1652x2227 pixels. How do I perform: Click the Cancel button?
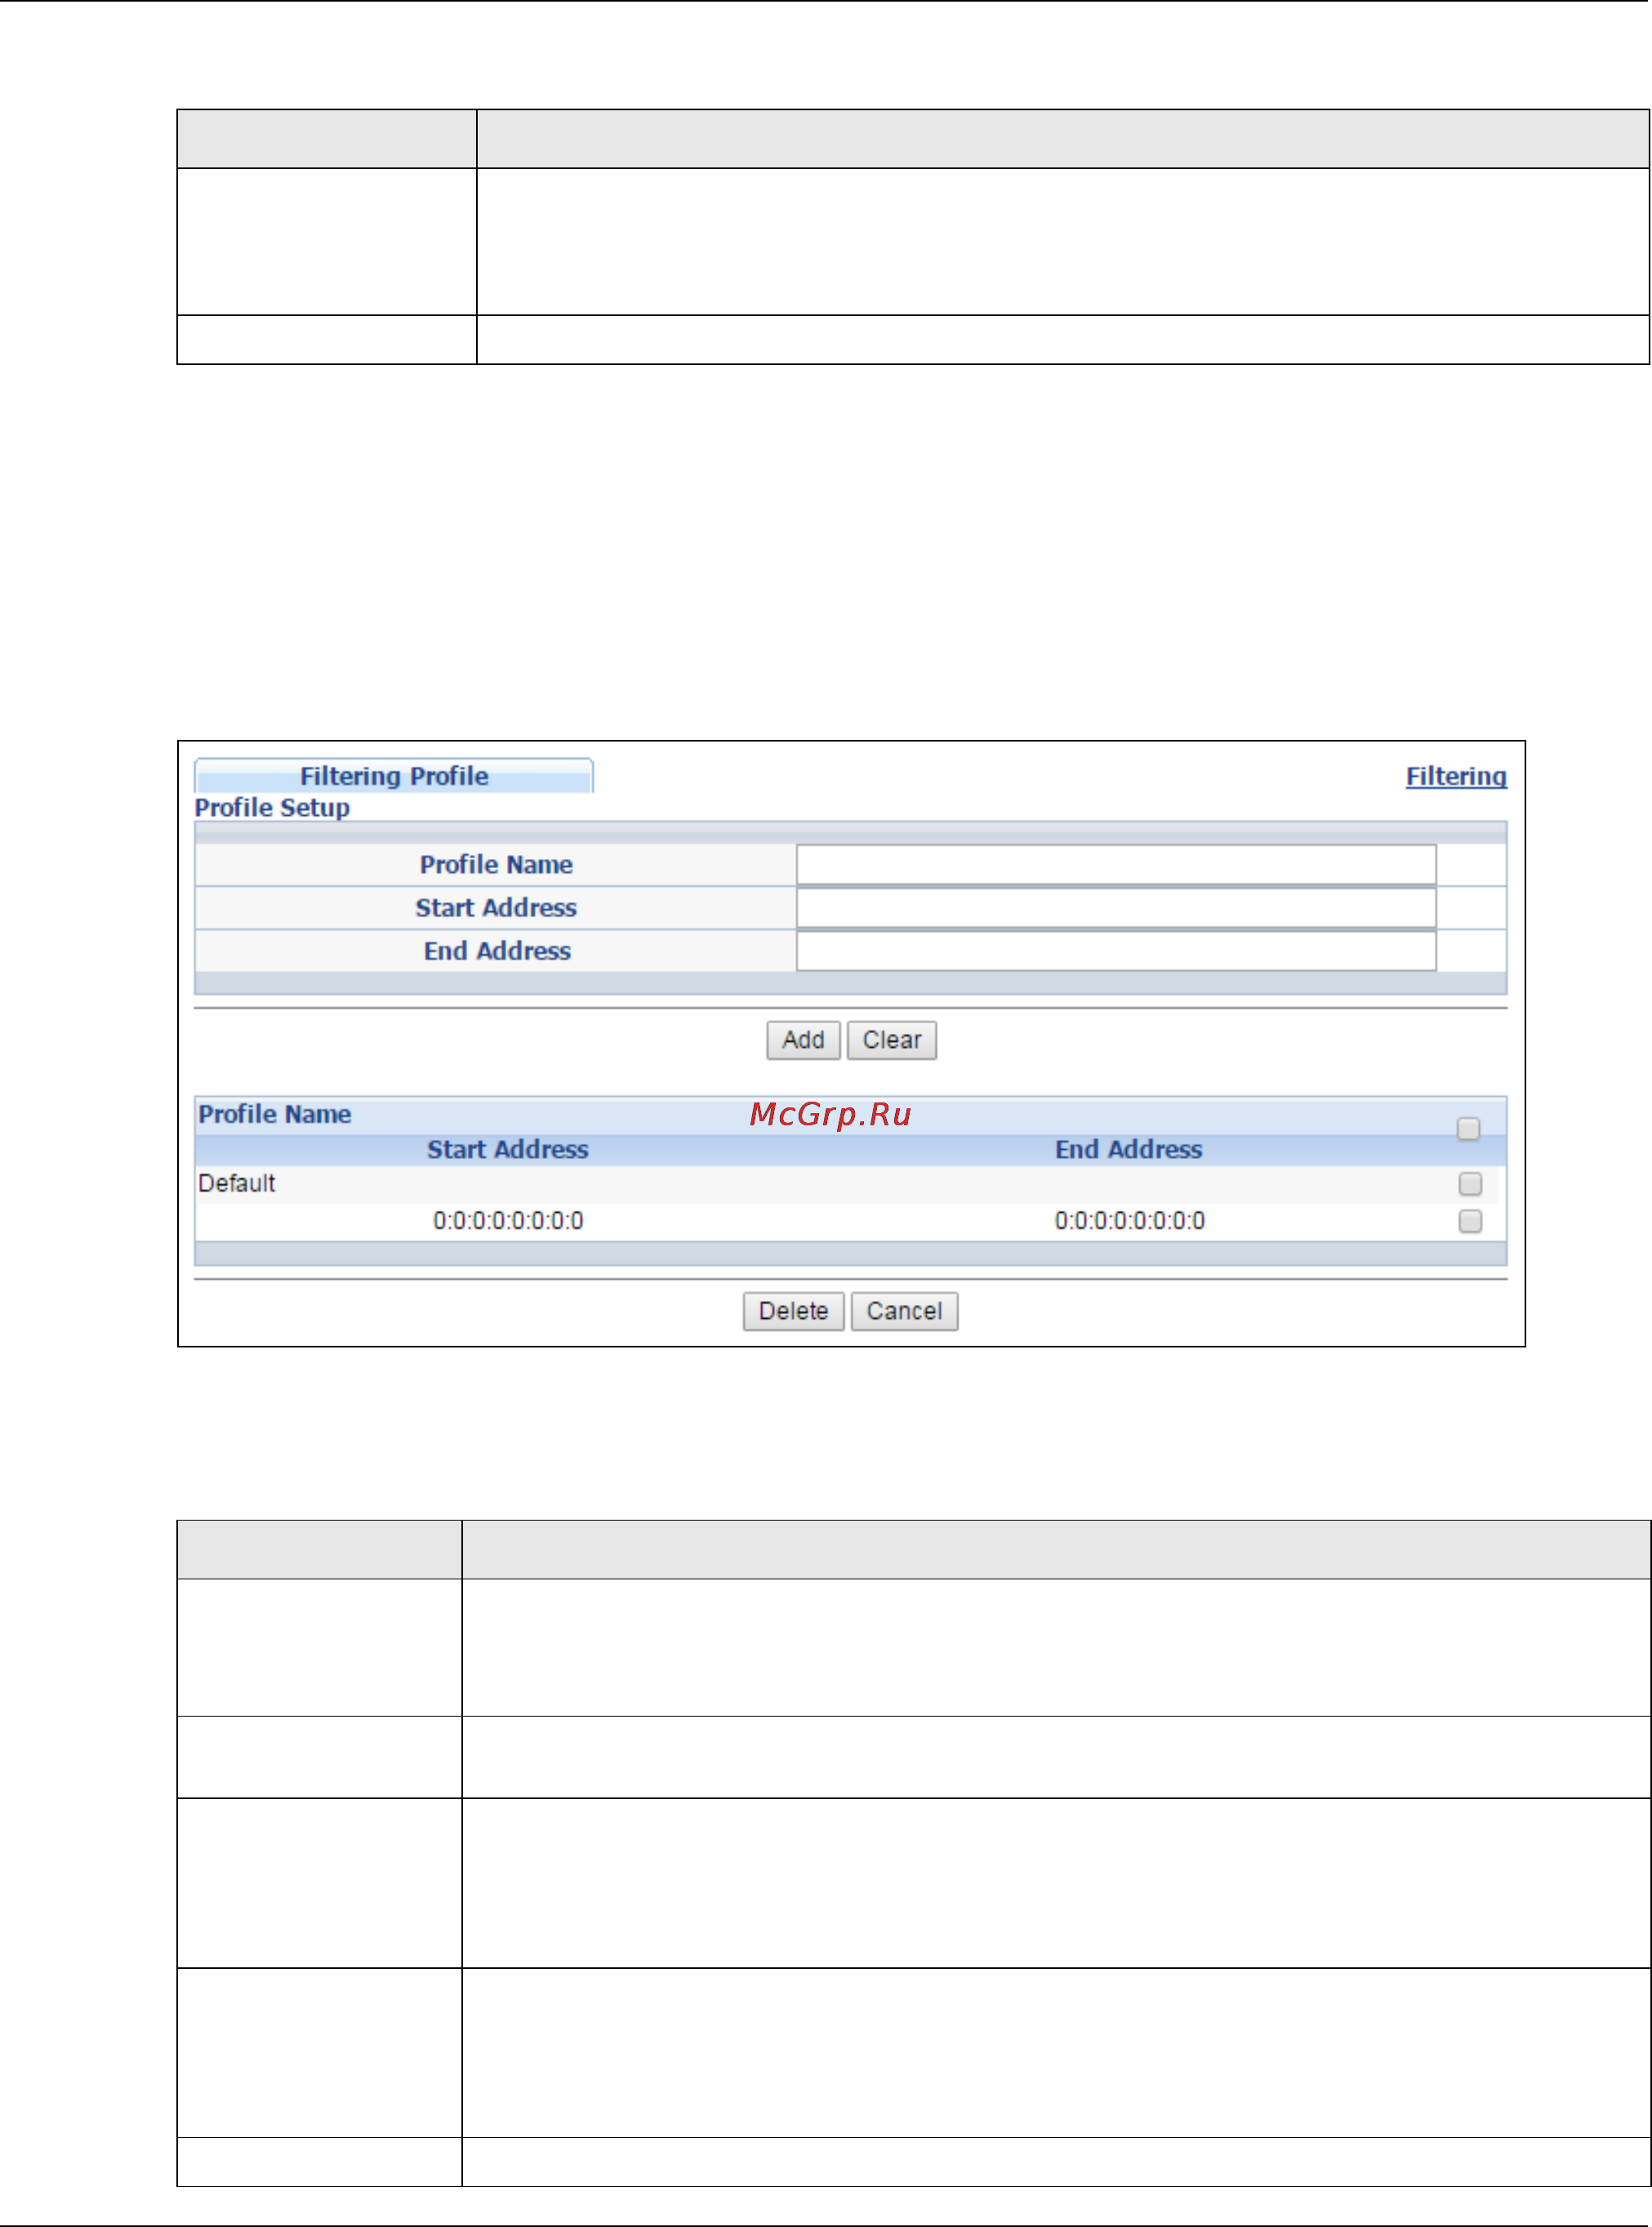point(904,1311)
